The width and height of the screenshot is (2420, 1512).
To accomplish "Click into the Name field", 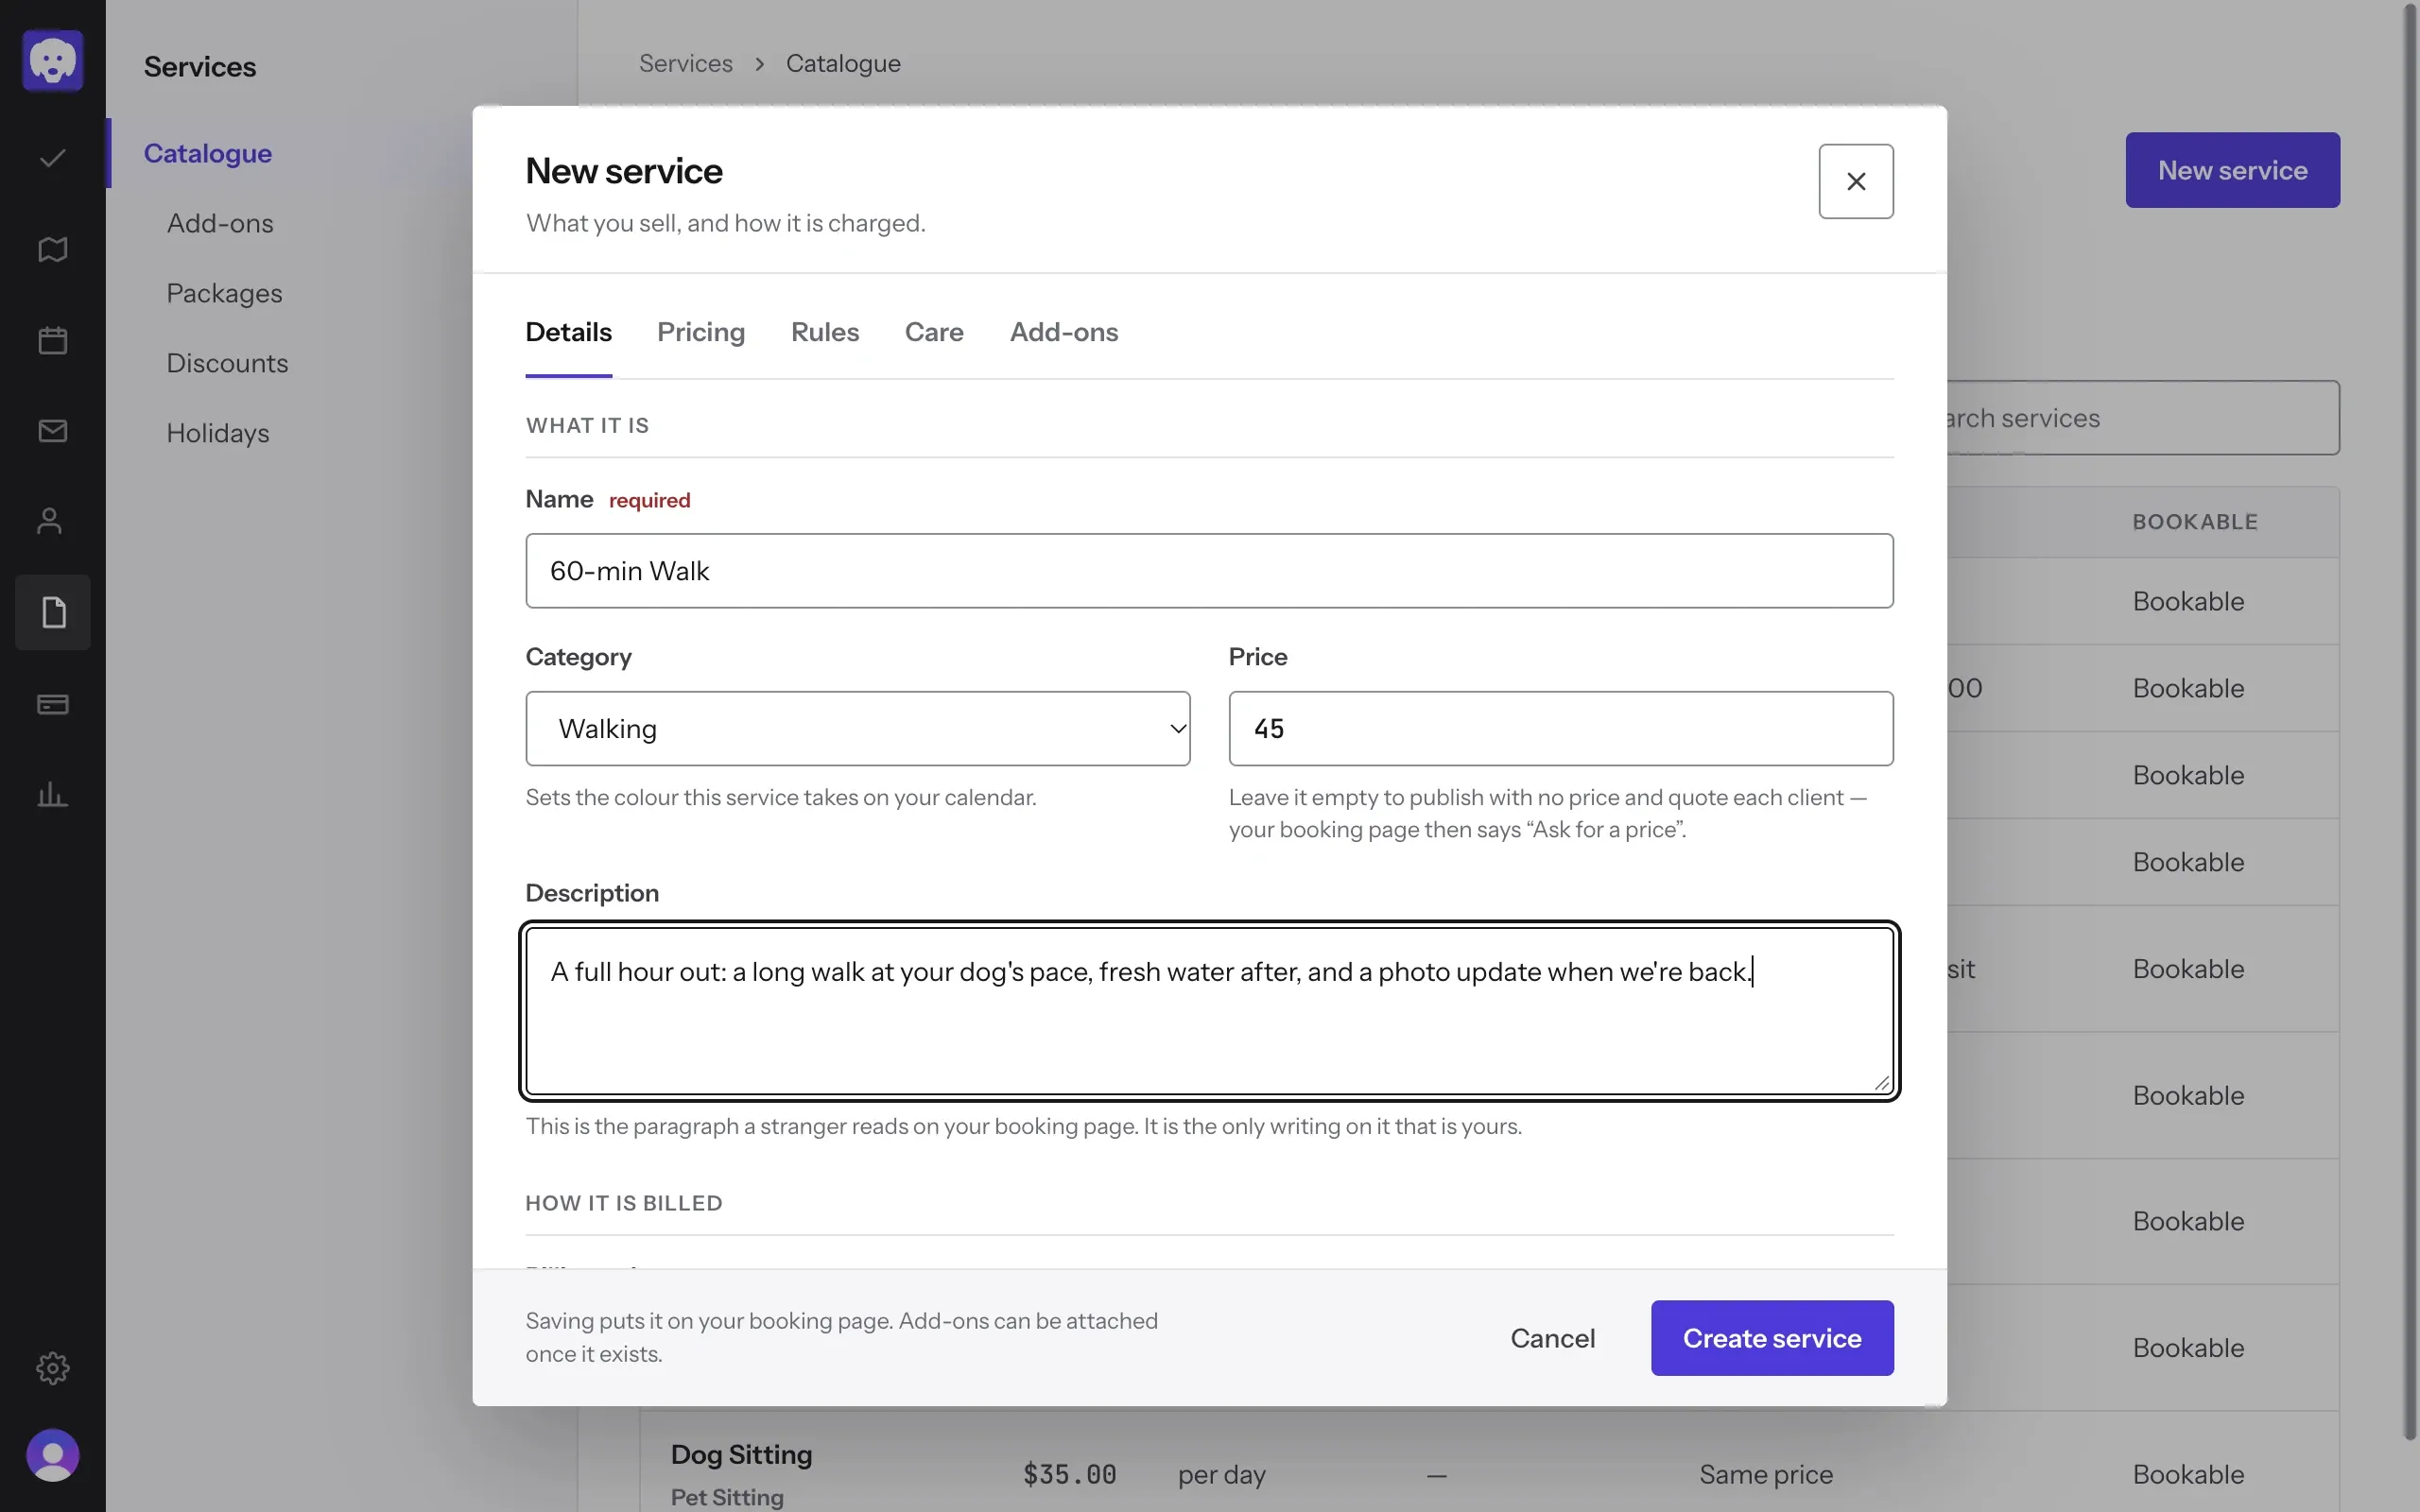I will [1209, 571].
